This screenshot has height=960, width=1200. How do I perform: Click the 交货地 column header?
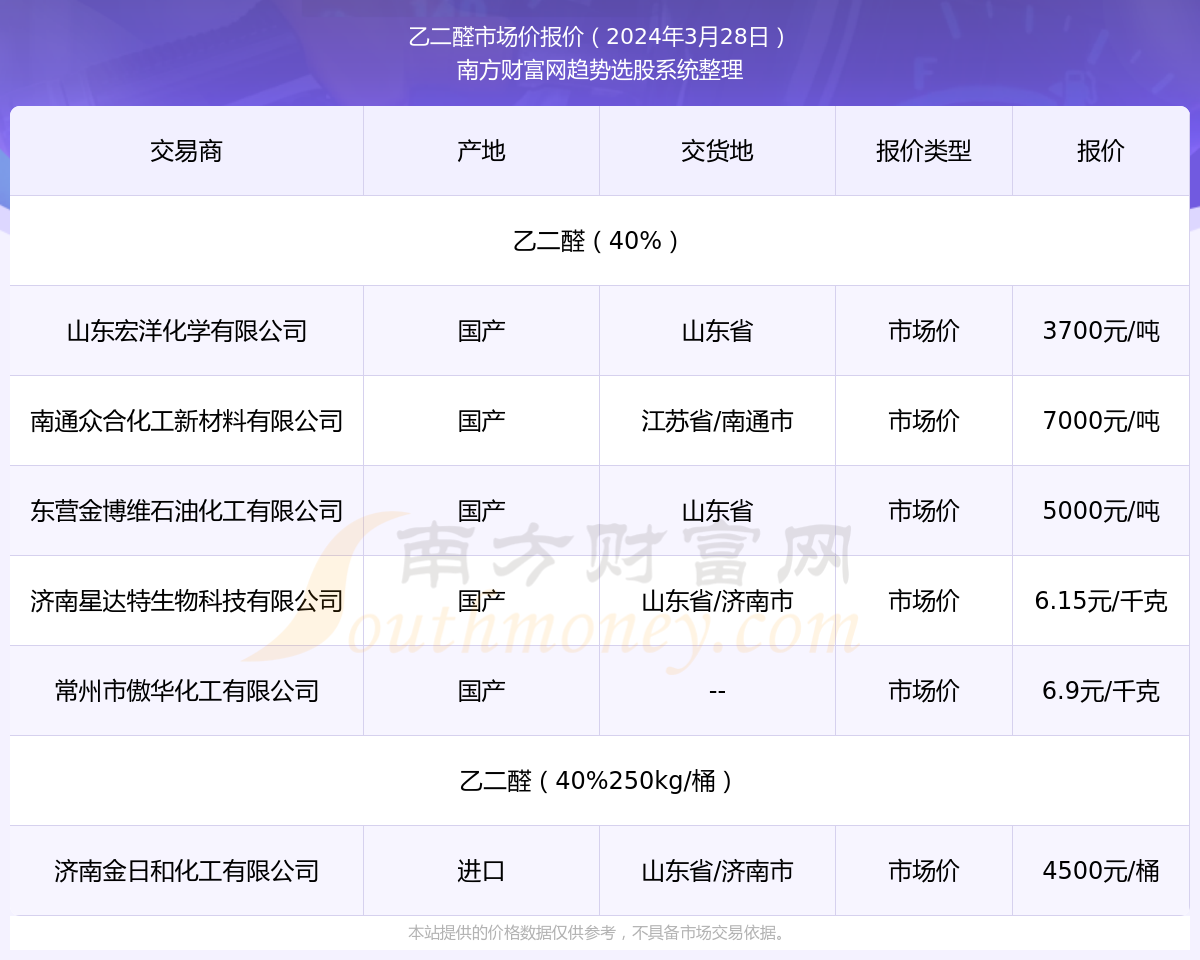point(717,151)
